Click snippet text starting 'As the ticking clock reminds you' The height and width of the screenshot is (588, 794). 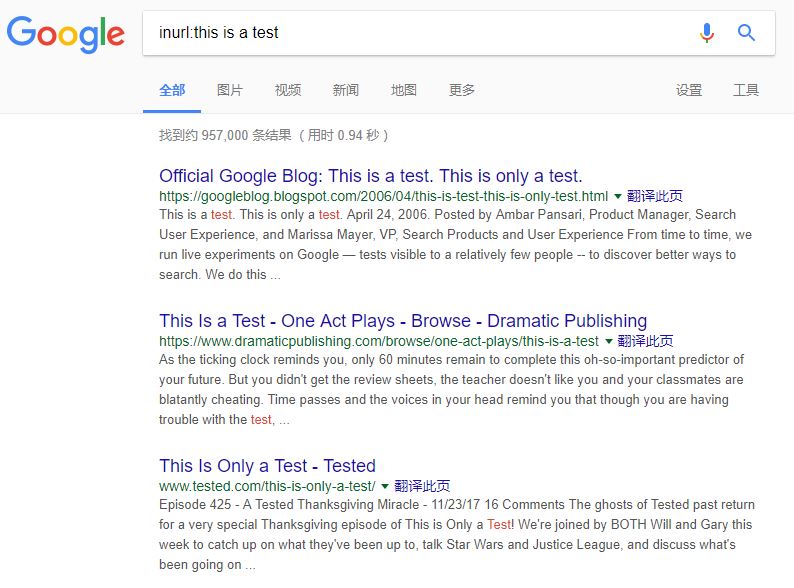point(451,389)
